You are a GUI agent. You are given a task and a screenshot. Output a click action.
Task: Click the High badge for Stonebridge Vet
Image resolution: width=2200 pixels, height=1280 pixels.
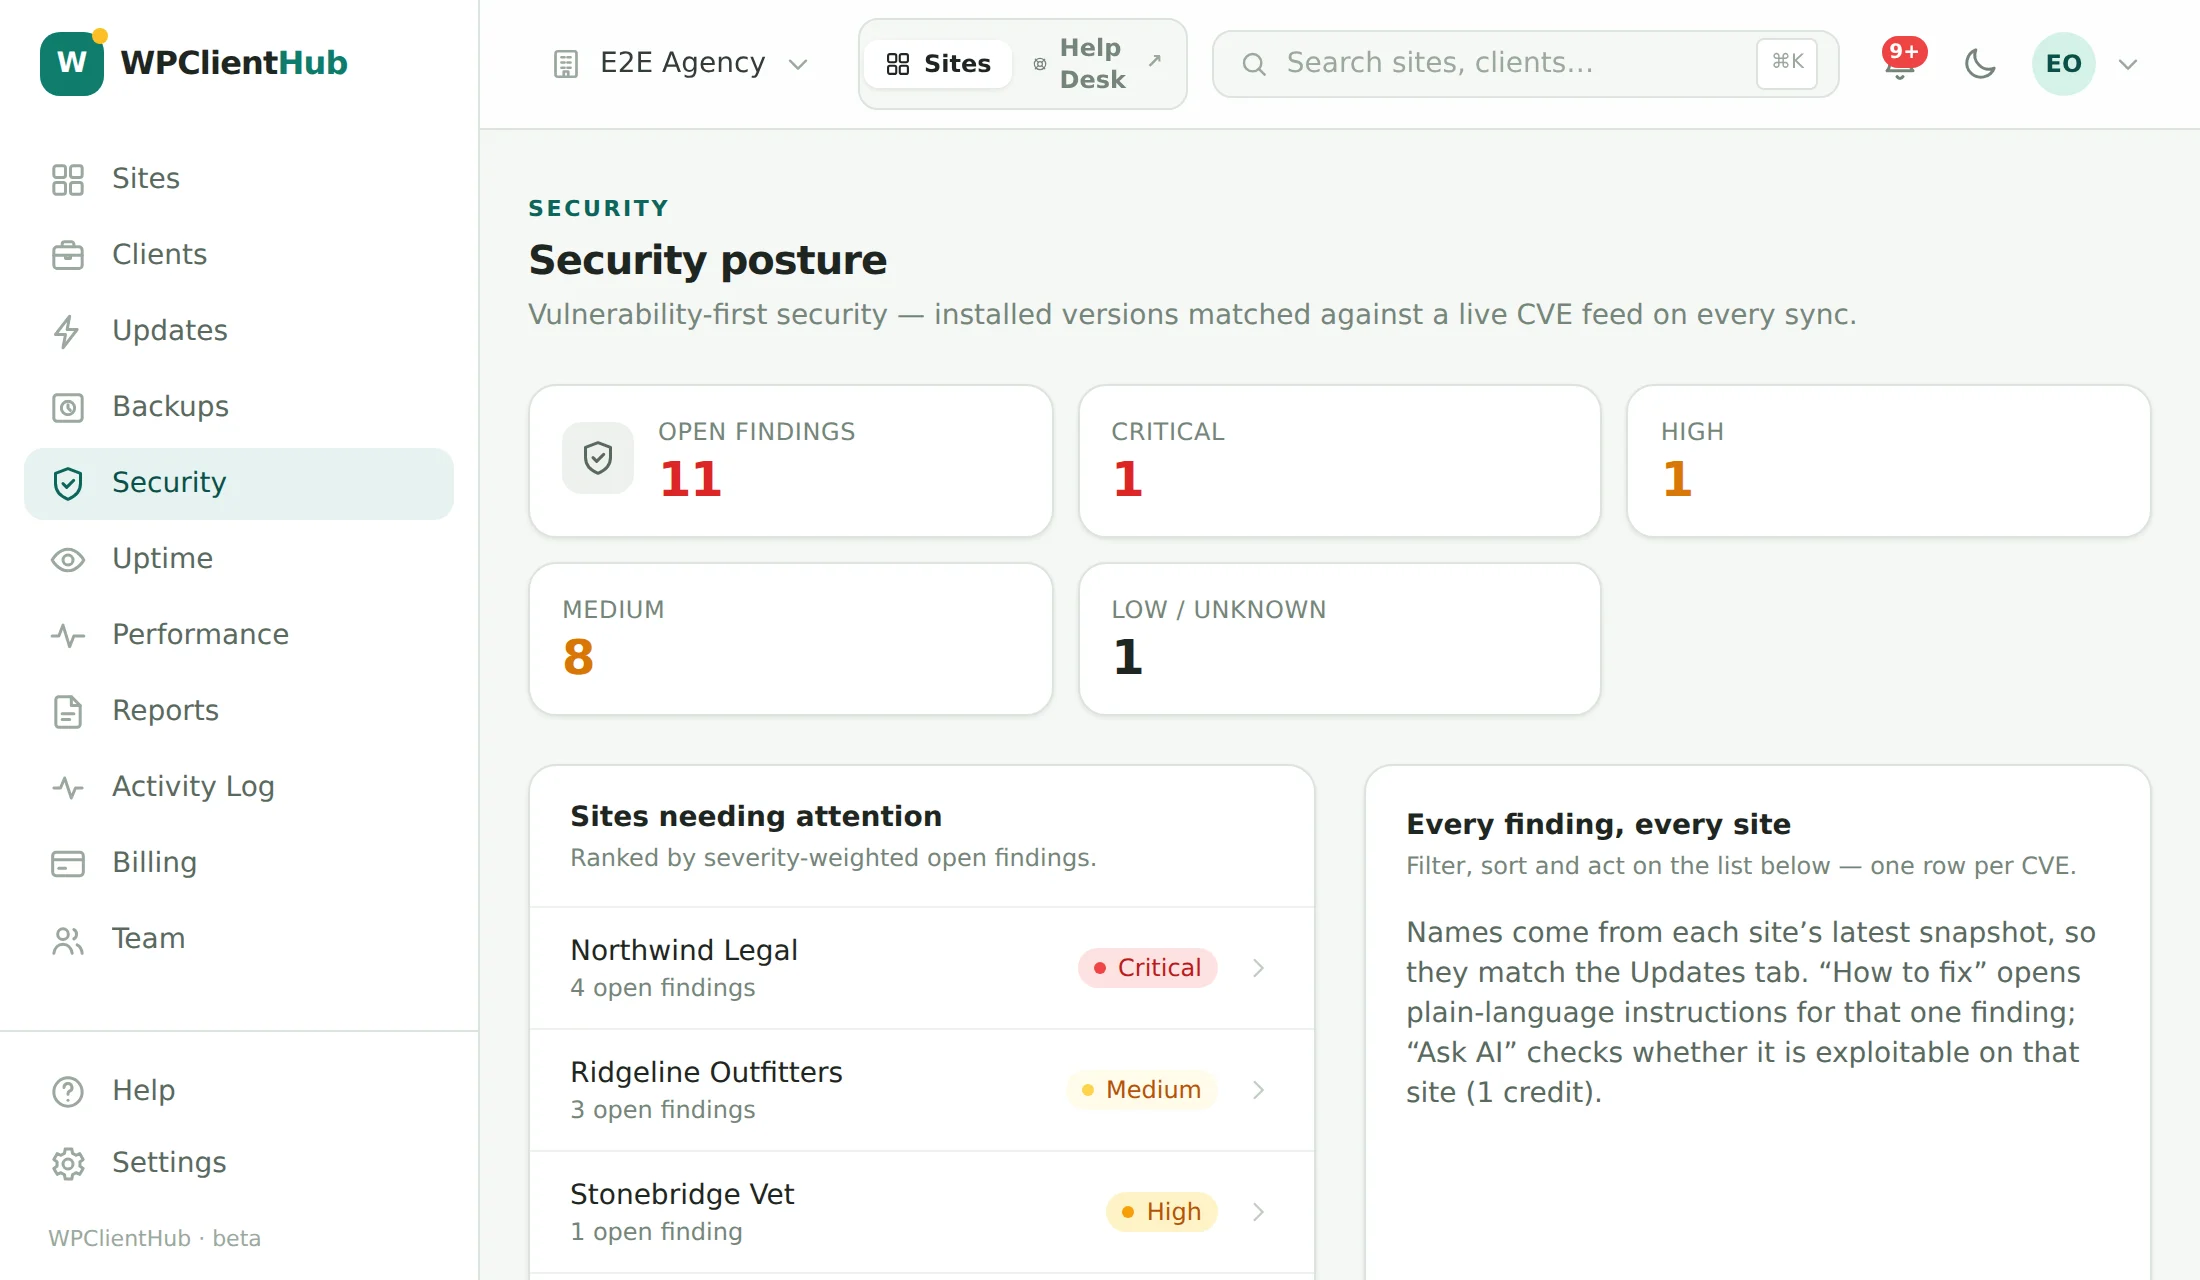1161,1212
